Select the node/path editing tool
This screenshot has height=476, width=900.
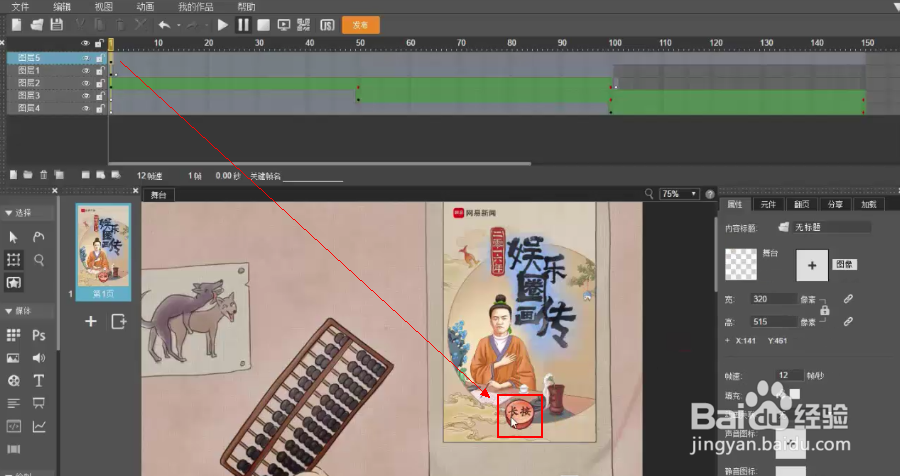[x=38, y=237]
